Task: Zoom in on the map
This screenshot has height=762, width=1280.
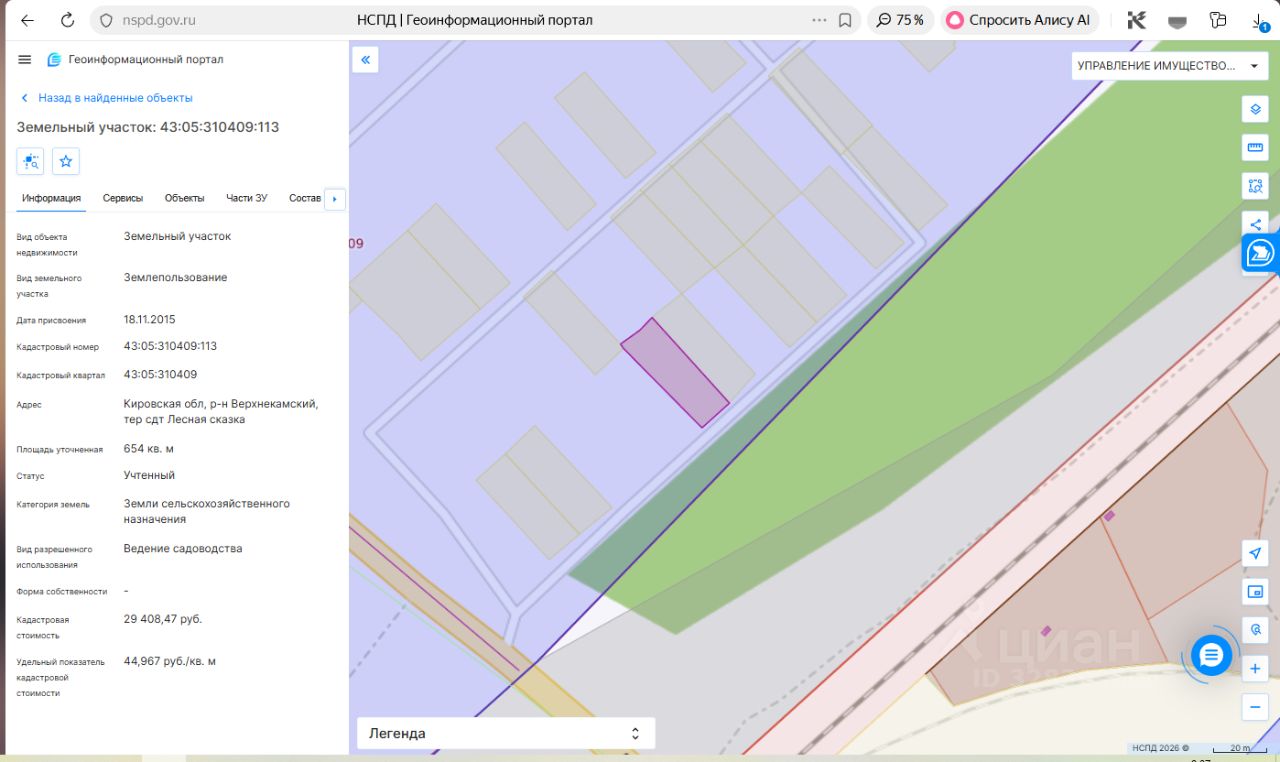Action: 1255,668
